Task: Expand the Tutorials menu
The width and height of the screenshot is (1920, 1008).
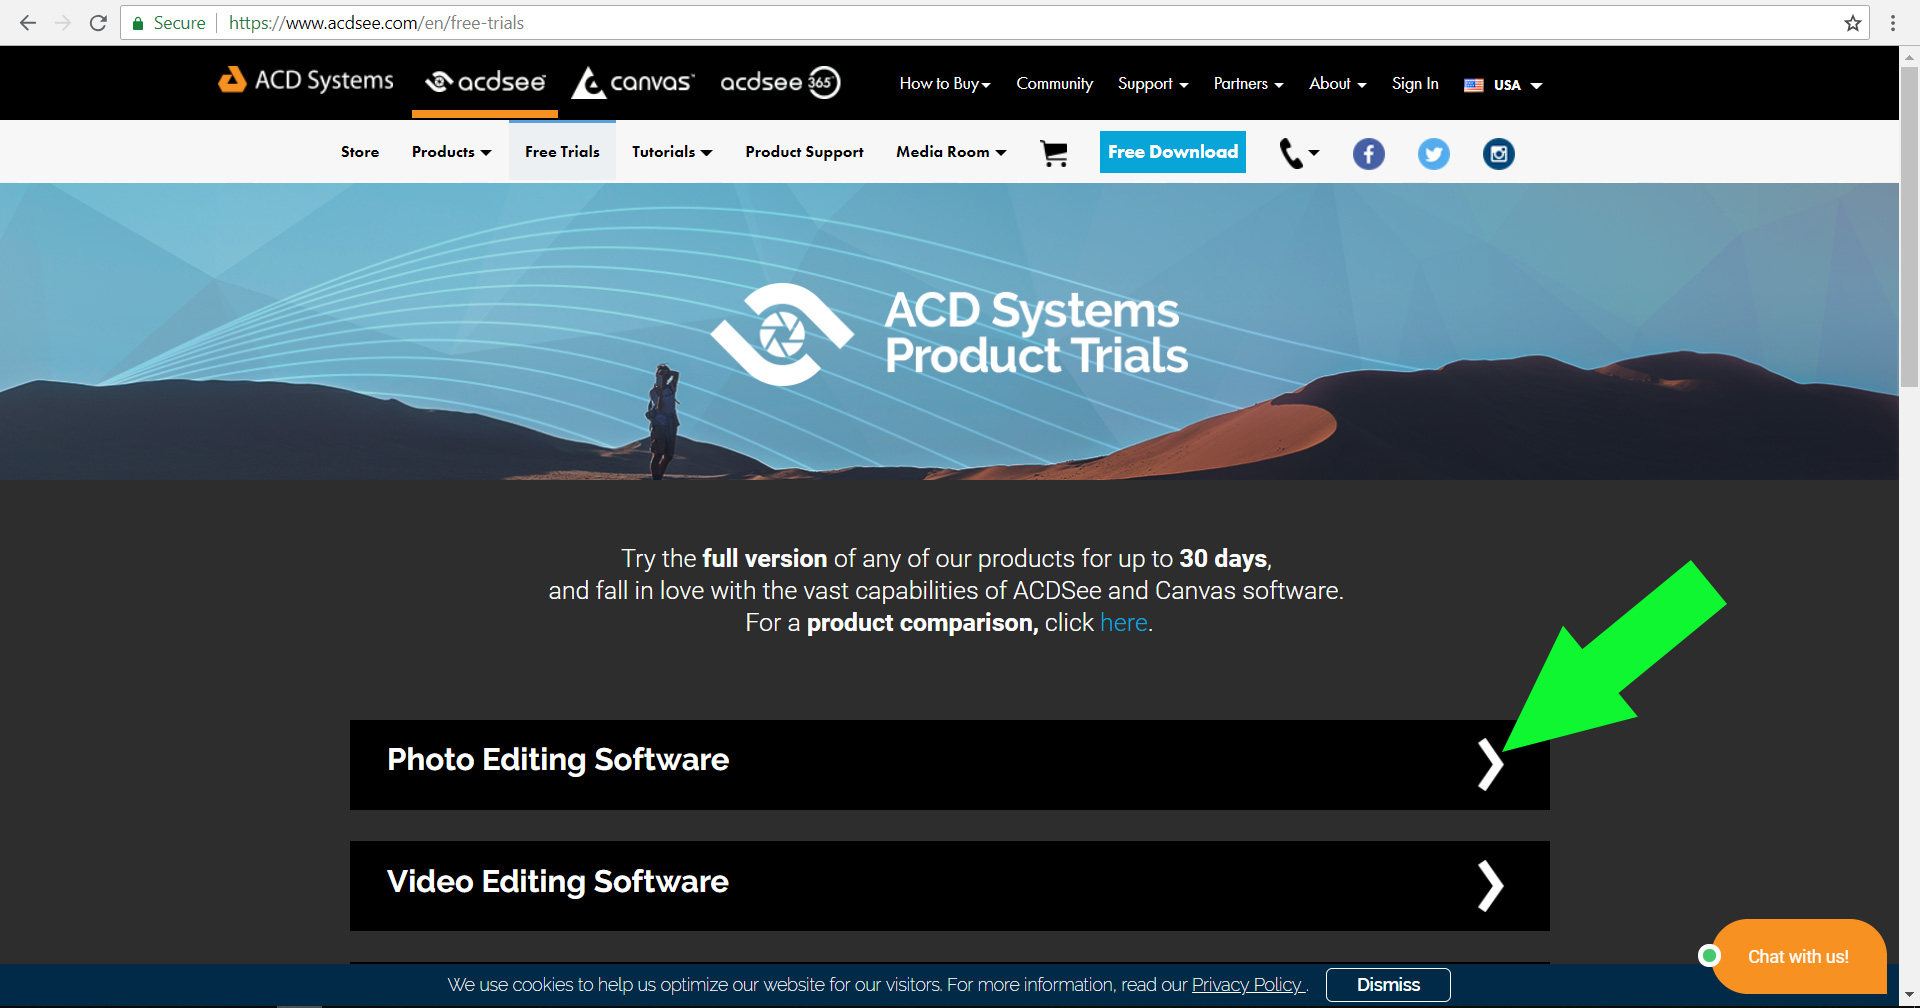Action: point(672,152)
